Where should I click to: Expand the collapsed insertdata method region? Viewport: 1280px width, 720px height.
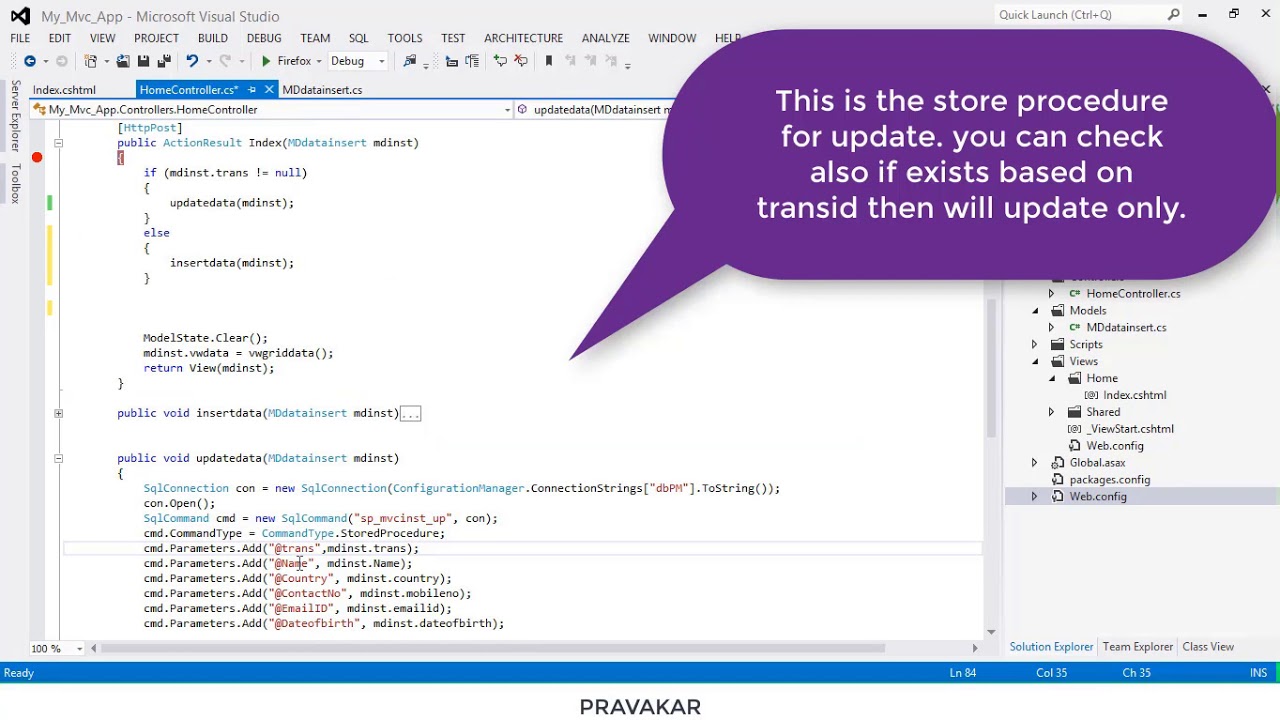pos(58,413)
